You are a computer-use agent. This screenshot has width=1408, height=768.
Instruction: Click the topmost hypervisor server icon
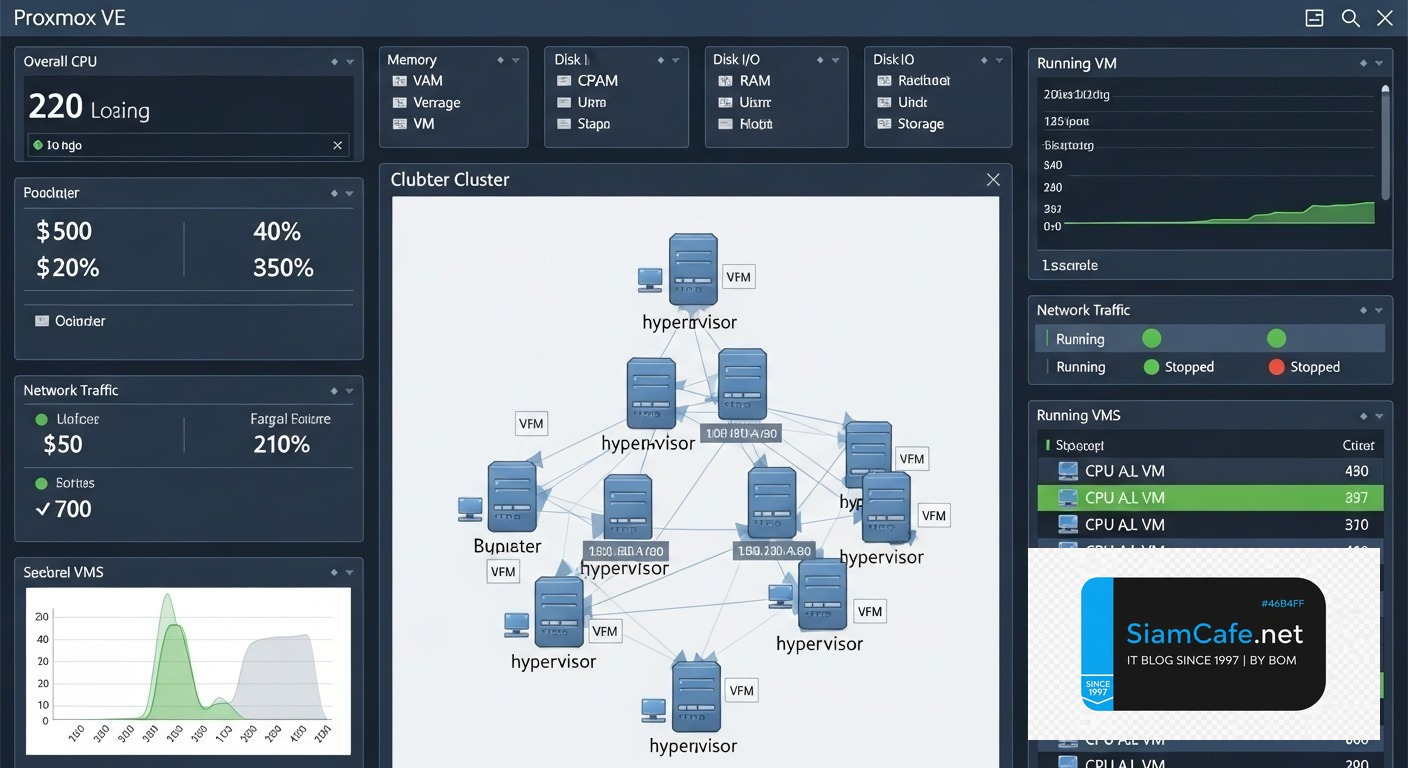point(693,269)
